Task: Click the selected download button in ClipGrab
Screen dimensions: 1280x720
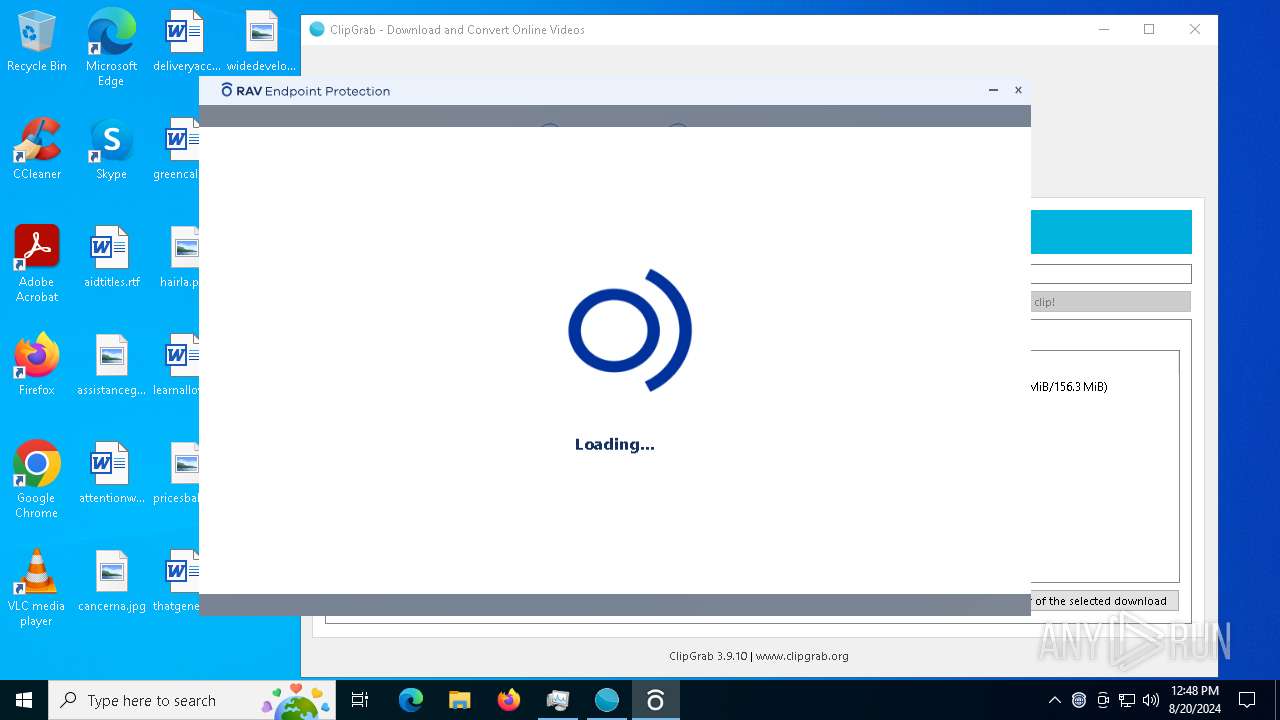Action: (x=1104, y=601)
